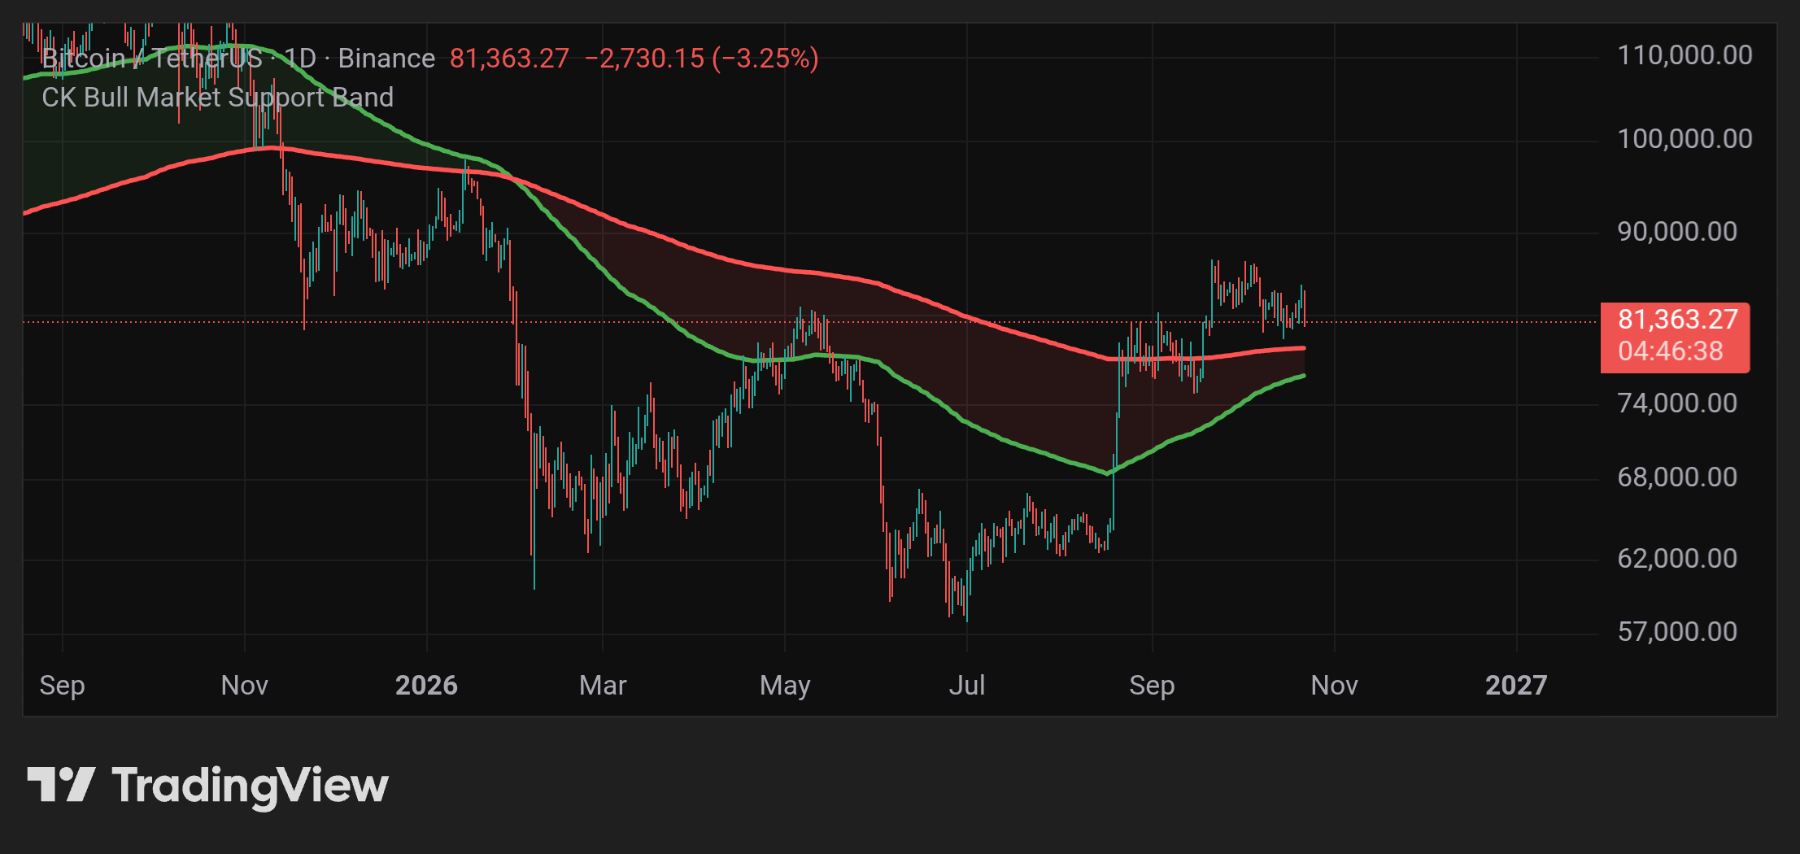Viewport: 1800px width, 854px height.
Task: Click the 57,000.00 price axis label
Action: coord(1678,631)
